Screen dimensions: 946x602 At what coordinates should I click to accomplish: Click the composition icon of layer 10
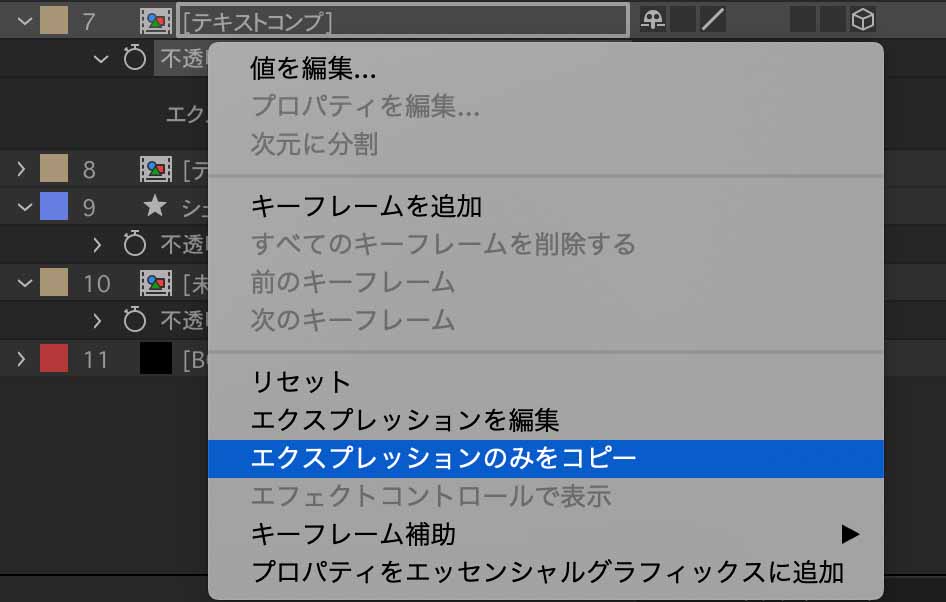point(156,282)
